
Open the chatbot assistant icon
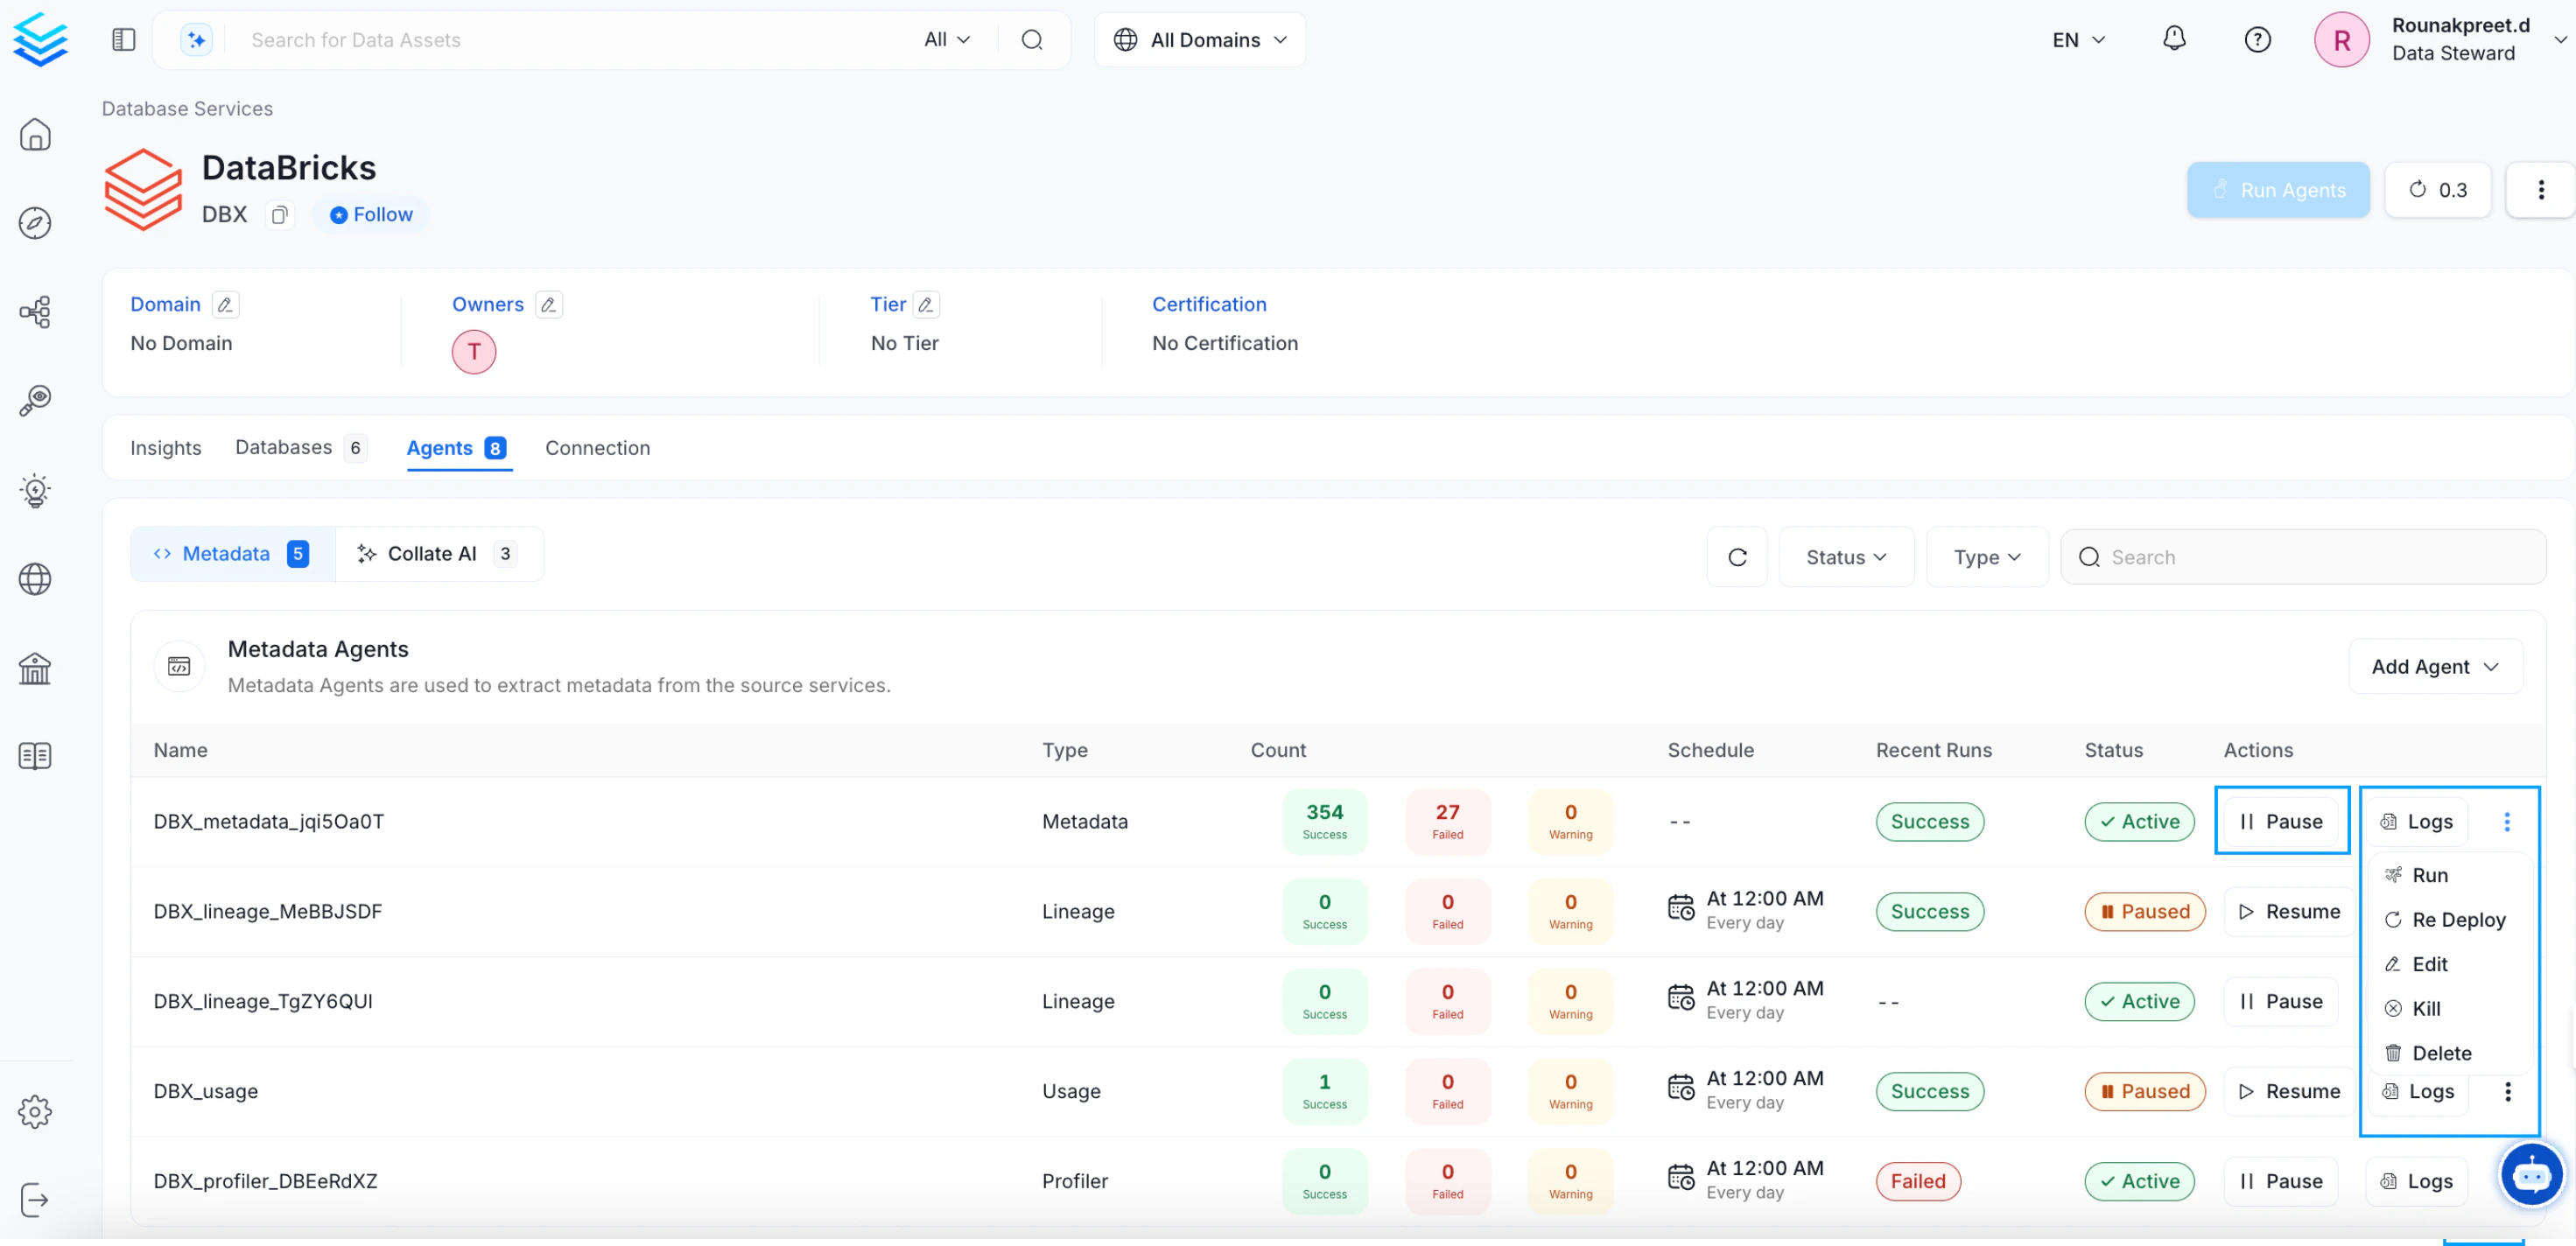(2531, 1175)
